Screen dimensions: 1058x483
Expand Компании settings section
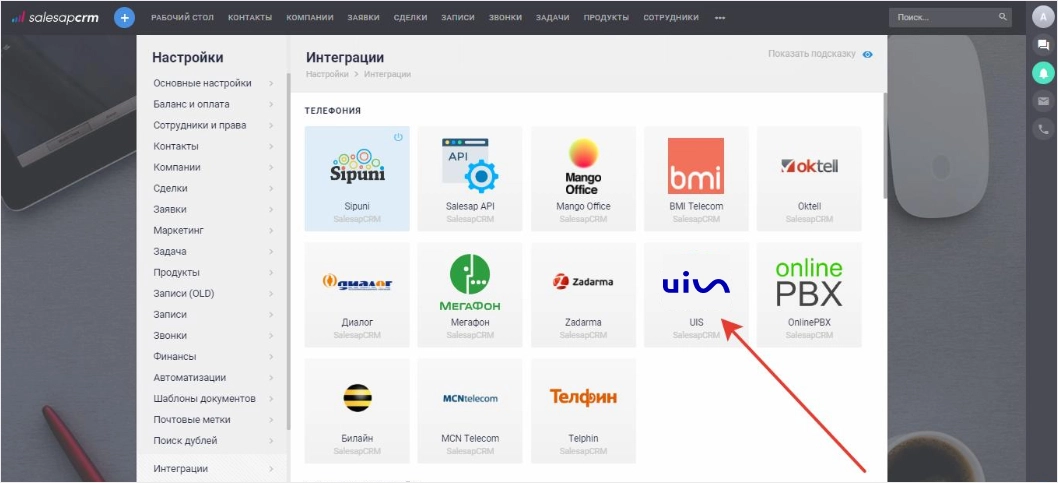click(213, 167)
